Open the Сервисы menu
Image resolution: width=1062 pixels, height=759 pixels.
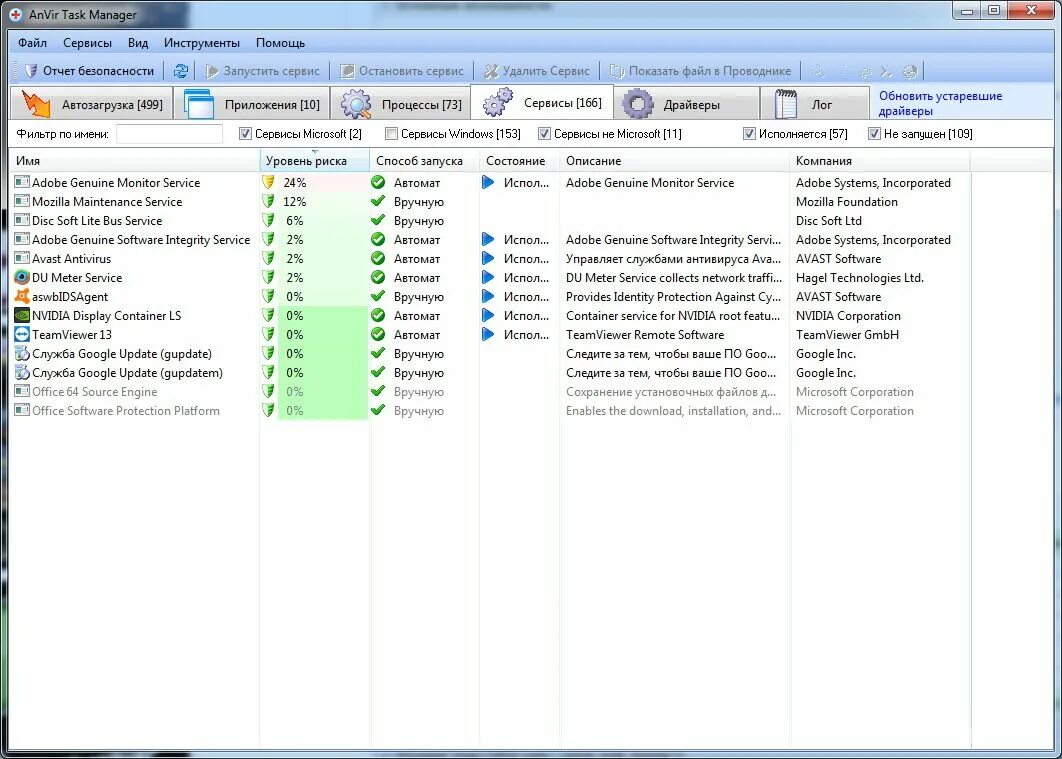click(87, 43)
